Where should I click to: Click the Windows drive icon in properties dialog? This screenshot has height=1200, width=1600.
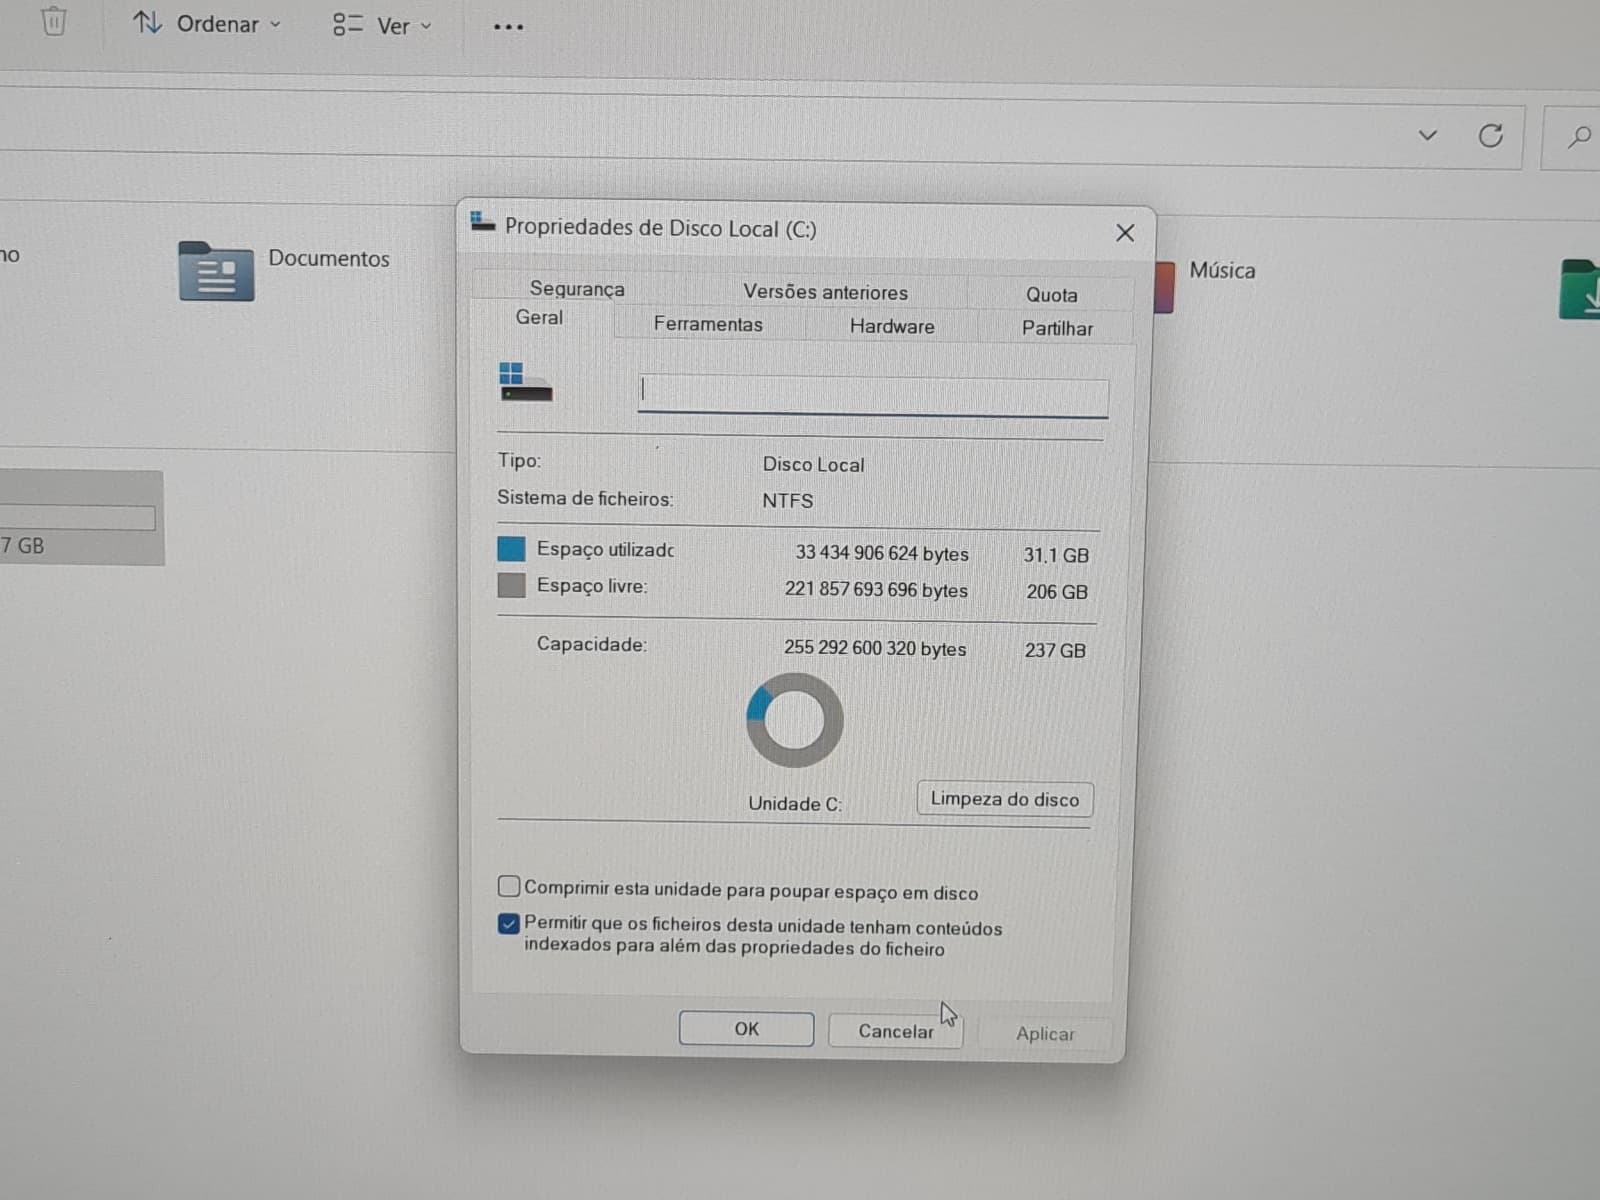tap(525, 383)
